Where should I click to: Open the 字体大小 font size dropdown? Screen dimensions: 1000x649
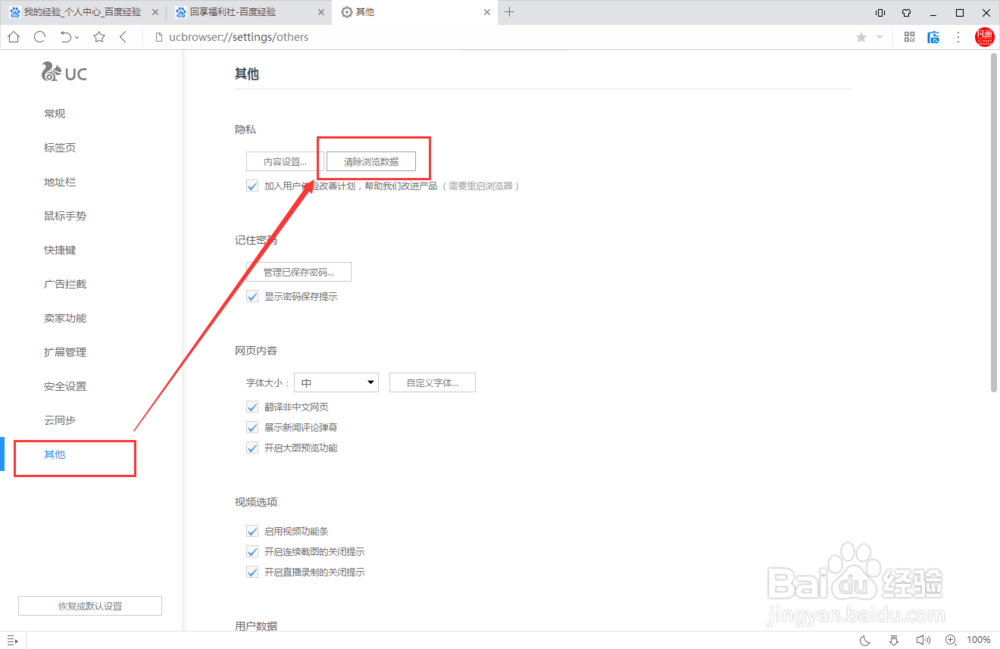click(x=336, y=382)
